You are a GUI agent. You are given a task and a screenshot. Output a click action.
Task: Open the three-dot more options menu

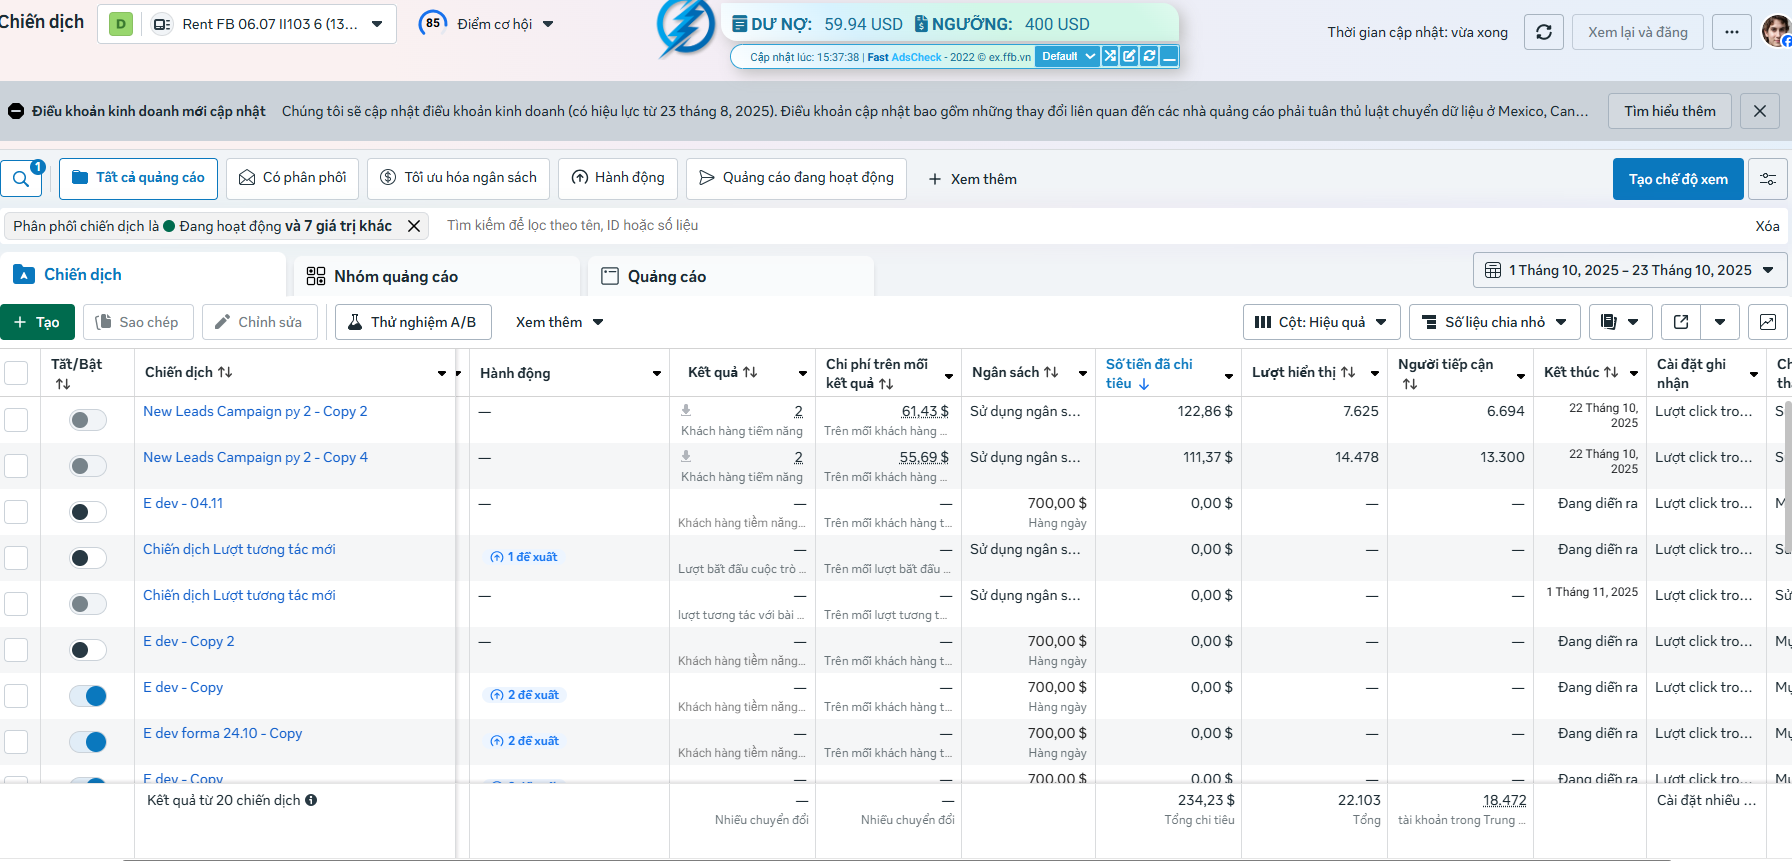click(1732, 32)
